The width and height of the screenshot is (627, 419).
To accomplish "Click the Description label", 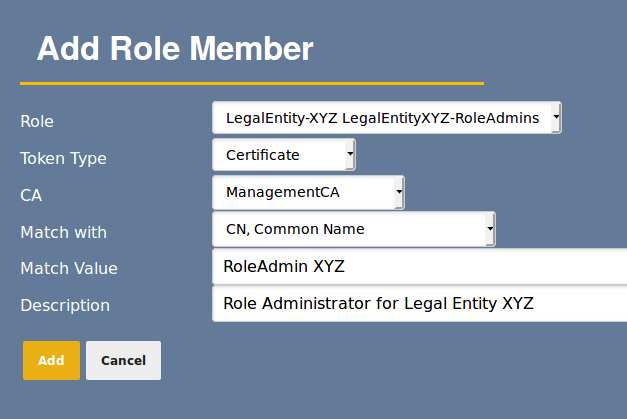I will [x=65, y=305].
